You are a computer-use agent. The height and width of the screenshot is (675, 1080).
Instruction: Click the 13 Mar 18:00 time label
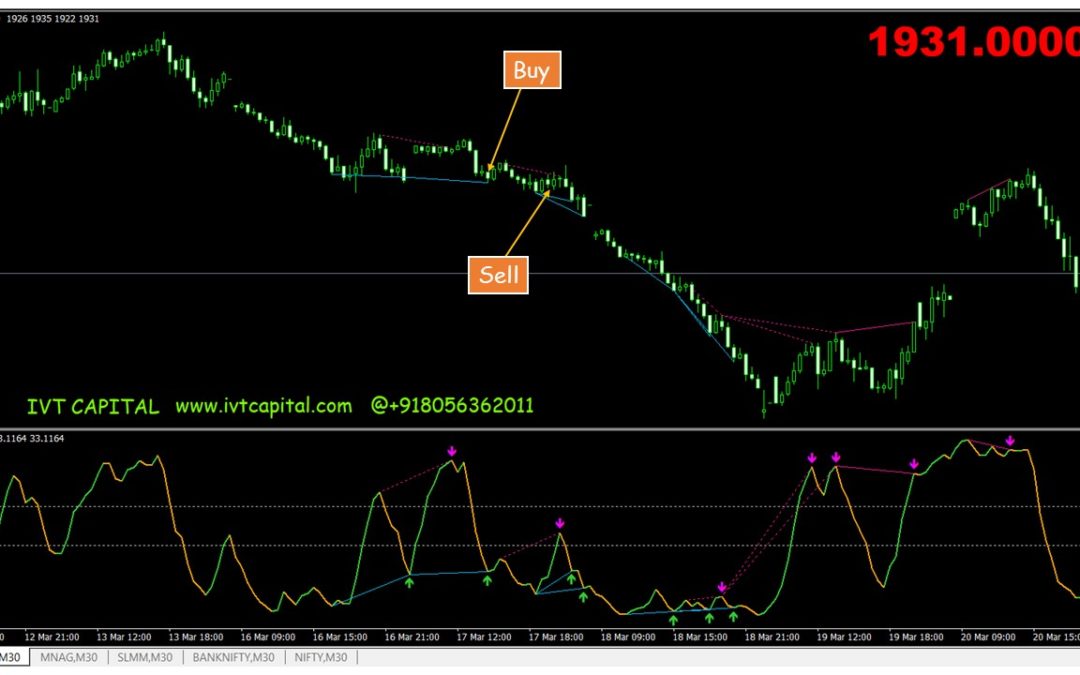pyautogui.click(x=196, y=637)
